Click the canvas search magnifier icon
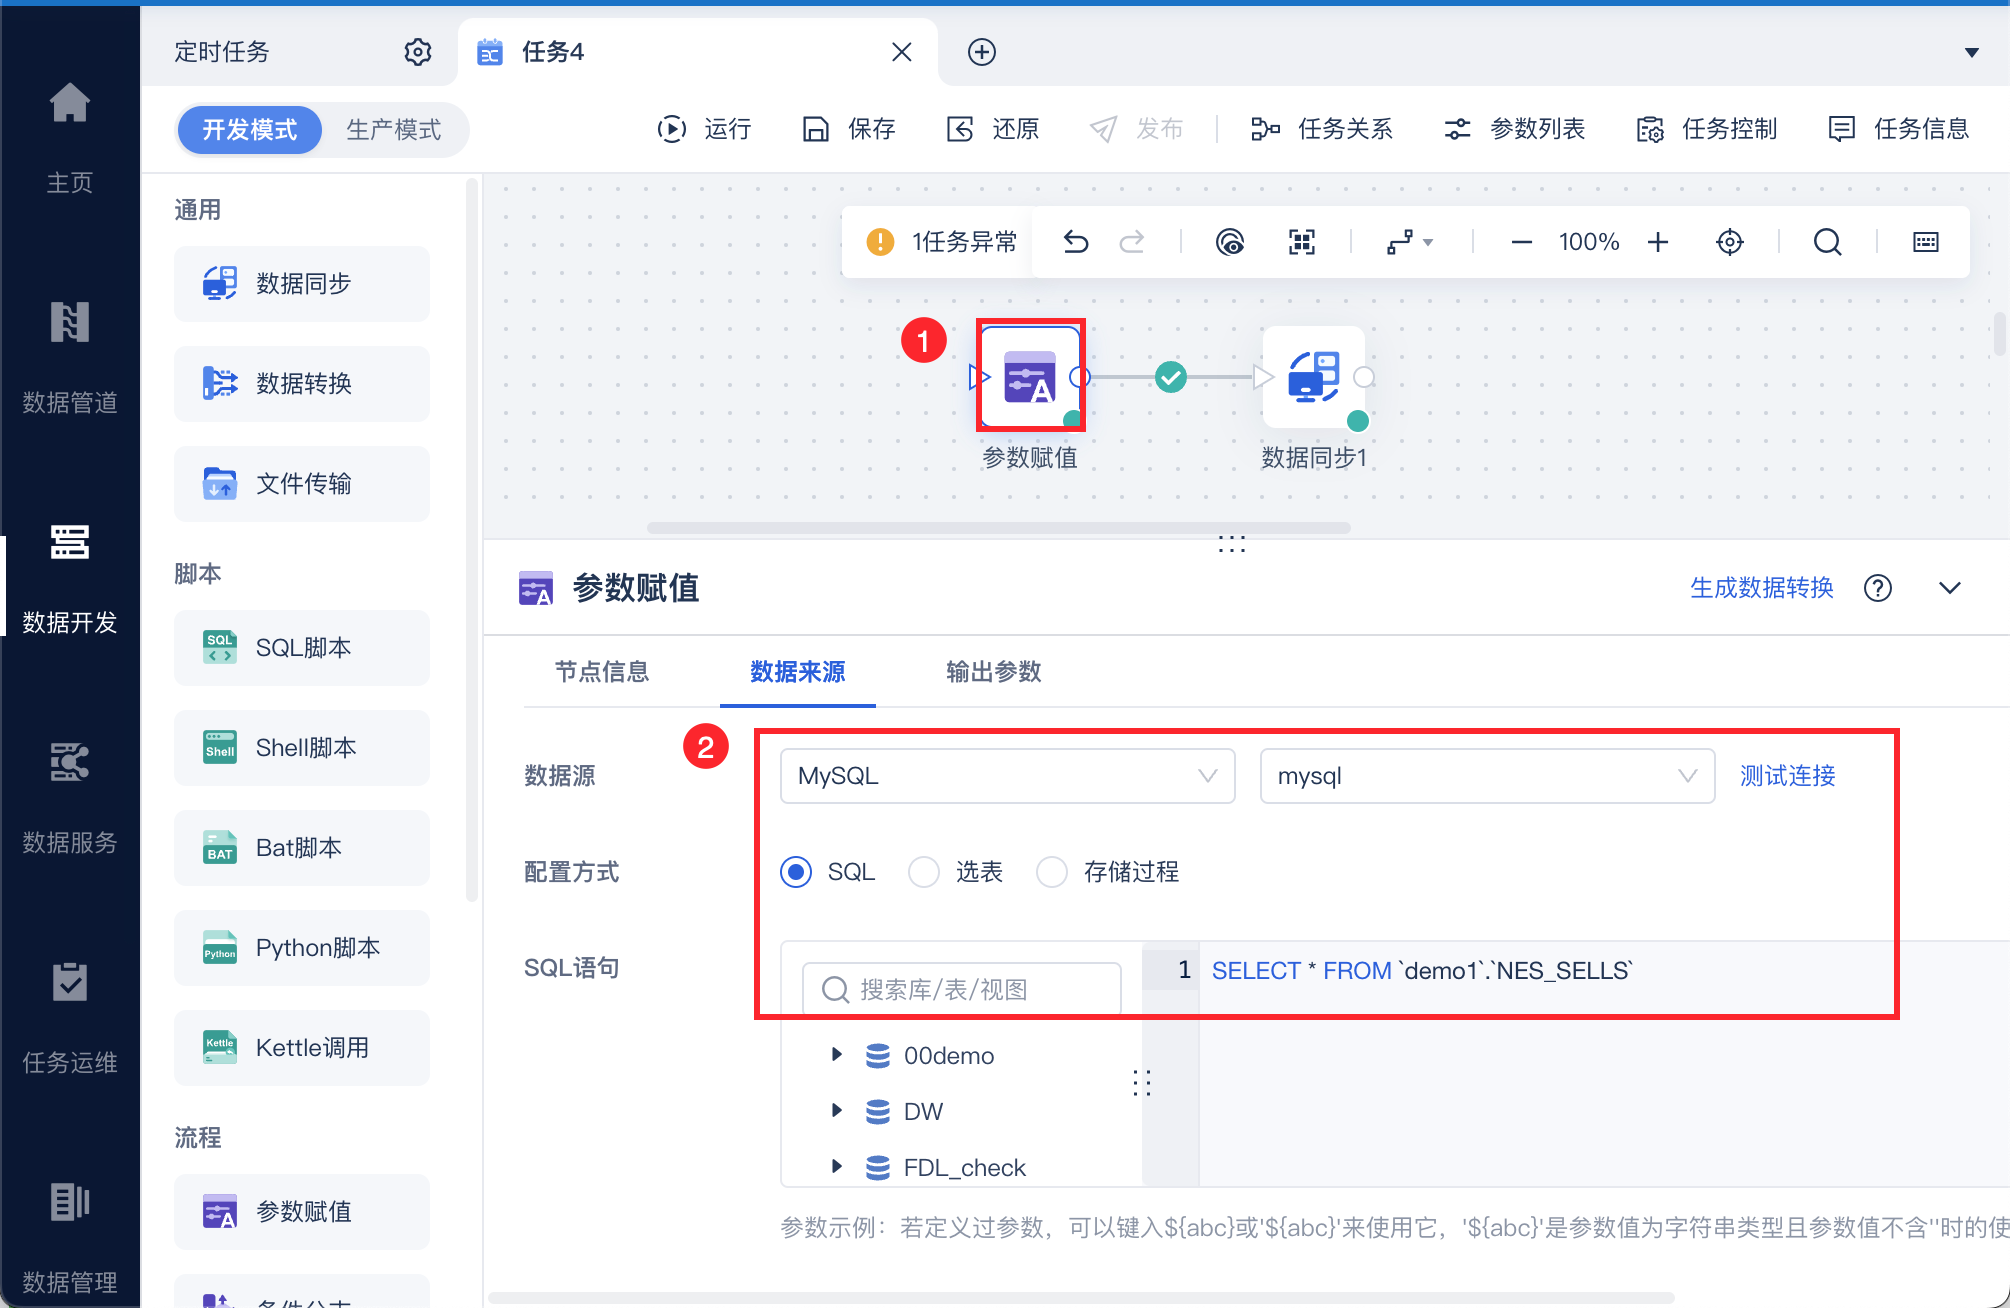The width and height of the screenshot is (2010, 1308). (1827, 242)
